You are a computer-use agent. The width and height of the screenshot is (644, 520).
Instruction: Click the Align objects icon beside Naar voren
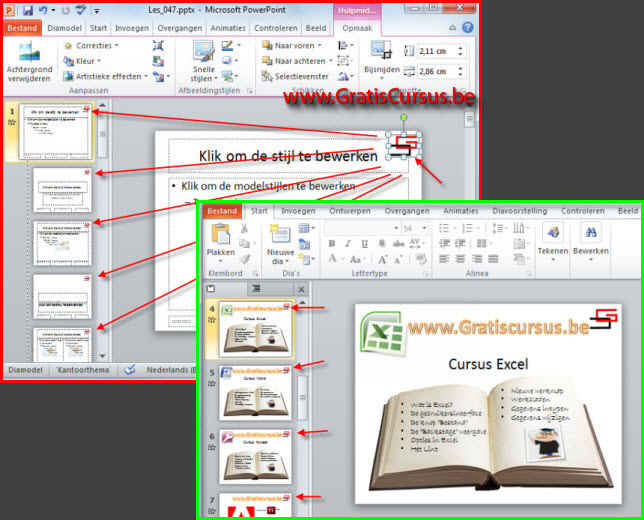pyautogui.click(x=343, y=46)
